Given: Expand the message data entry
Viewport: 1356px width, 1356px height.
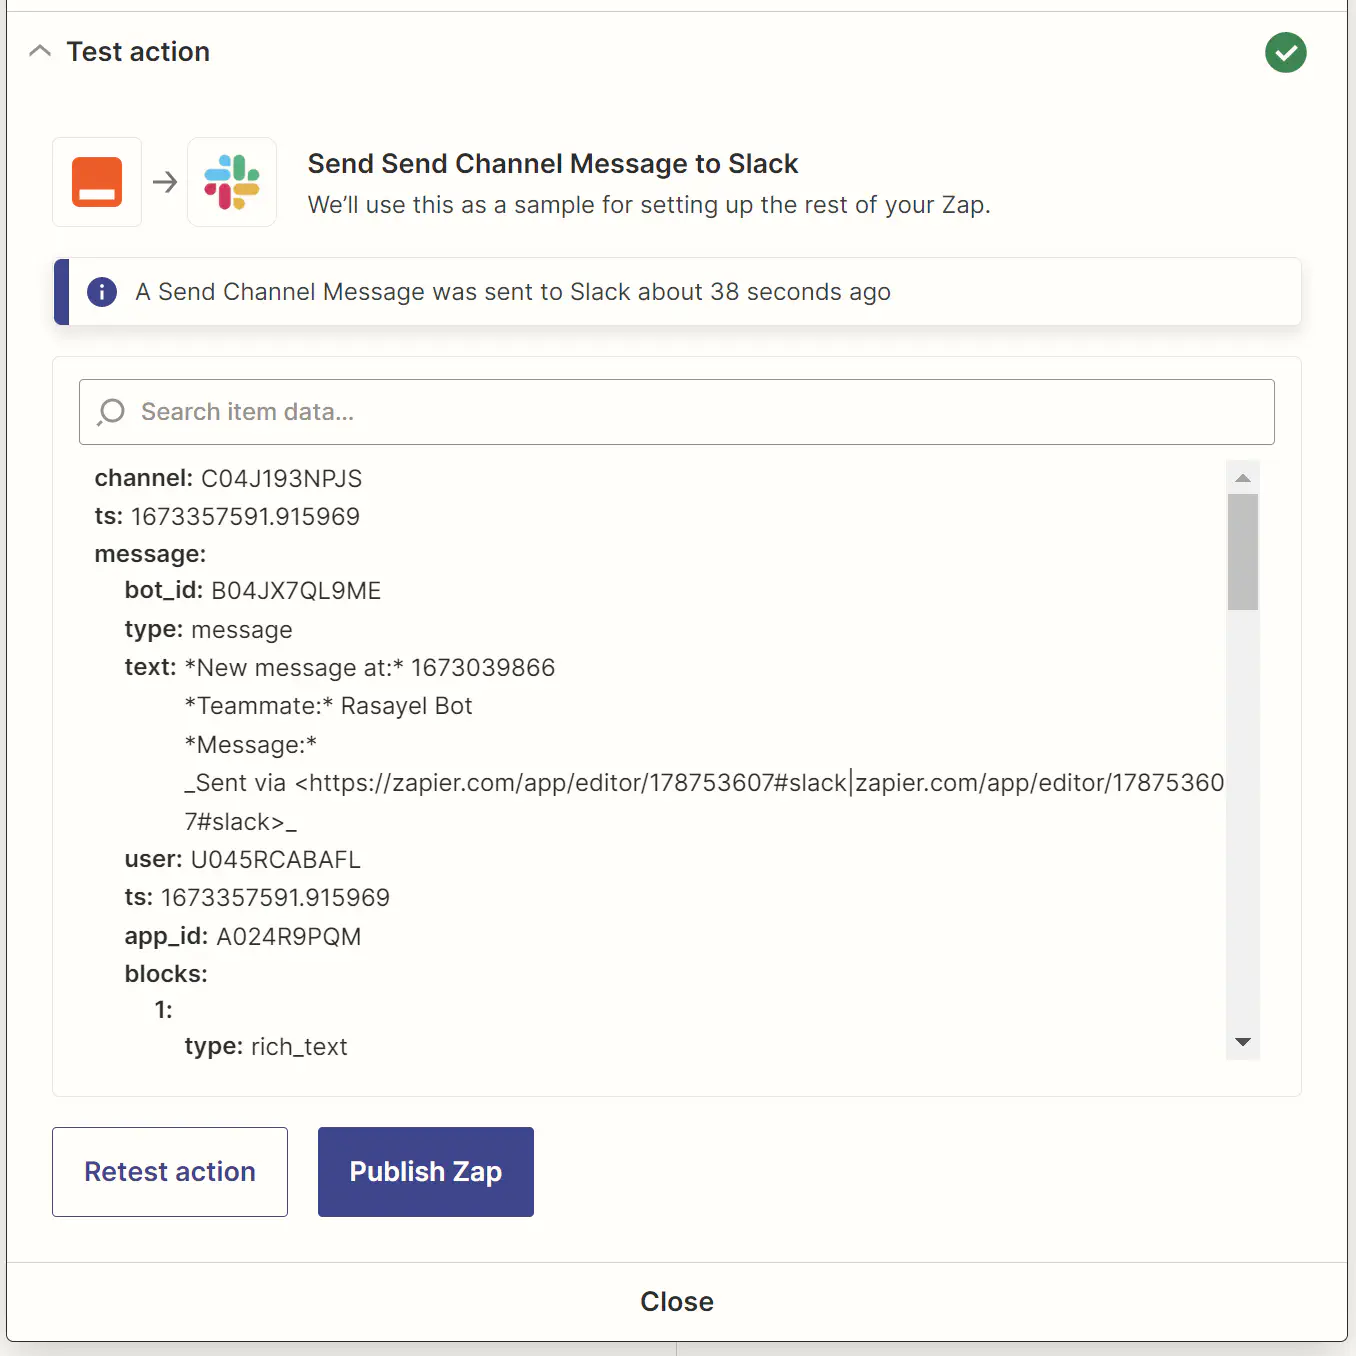Looking at the screenshot, I should [x=150, y=553].
